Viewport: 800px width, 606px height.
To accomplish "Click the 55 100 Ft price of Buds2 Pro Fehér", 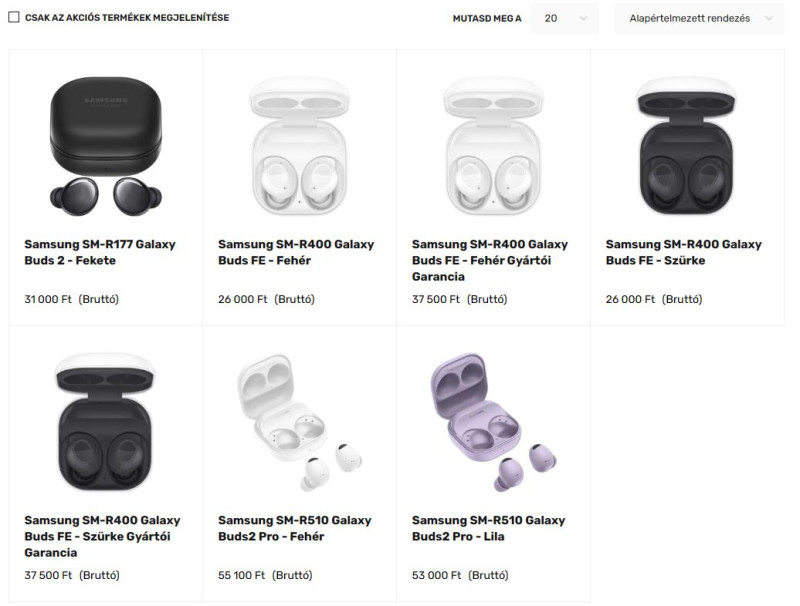I will tap(242, 575).
